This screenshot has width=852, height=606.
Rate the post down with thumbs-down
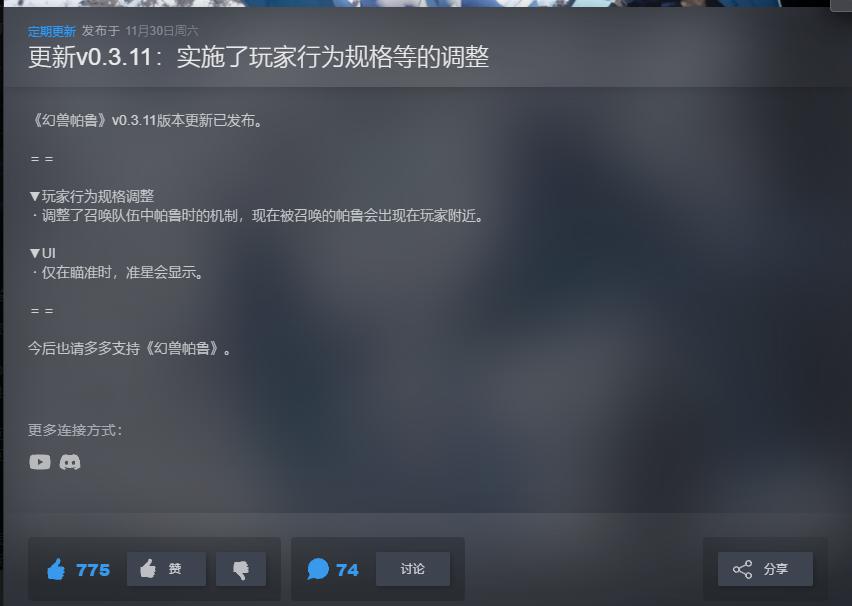coord(241,569)
